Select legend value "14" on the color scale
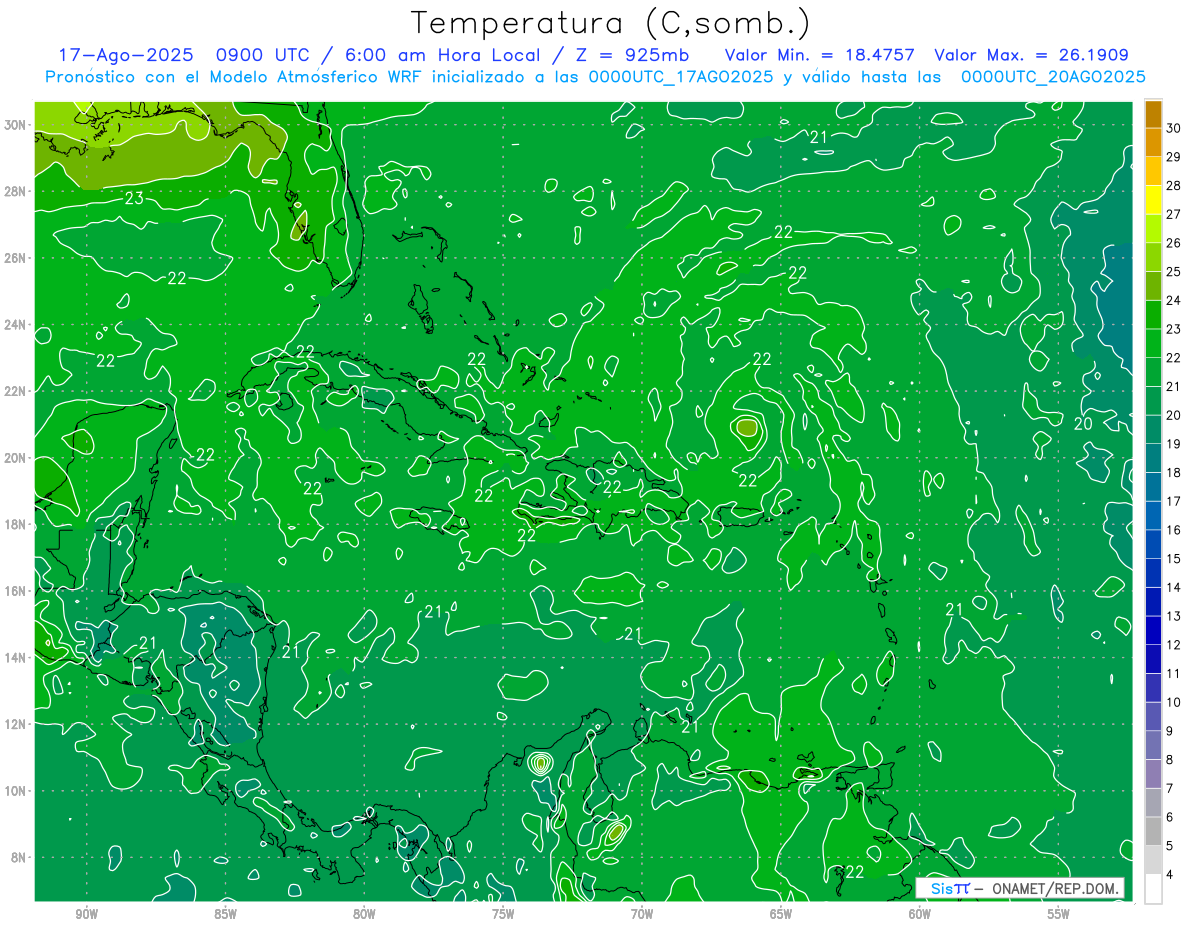The height and width of the screenshot is (927, 1200). [1174, 588]
